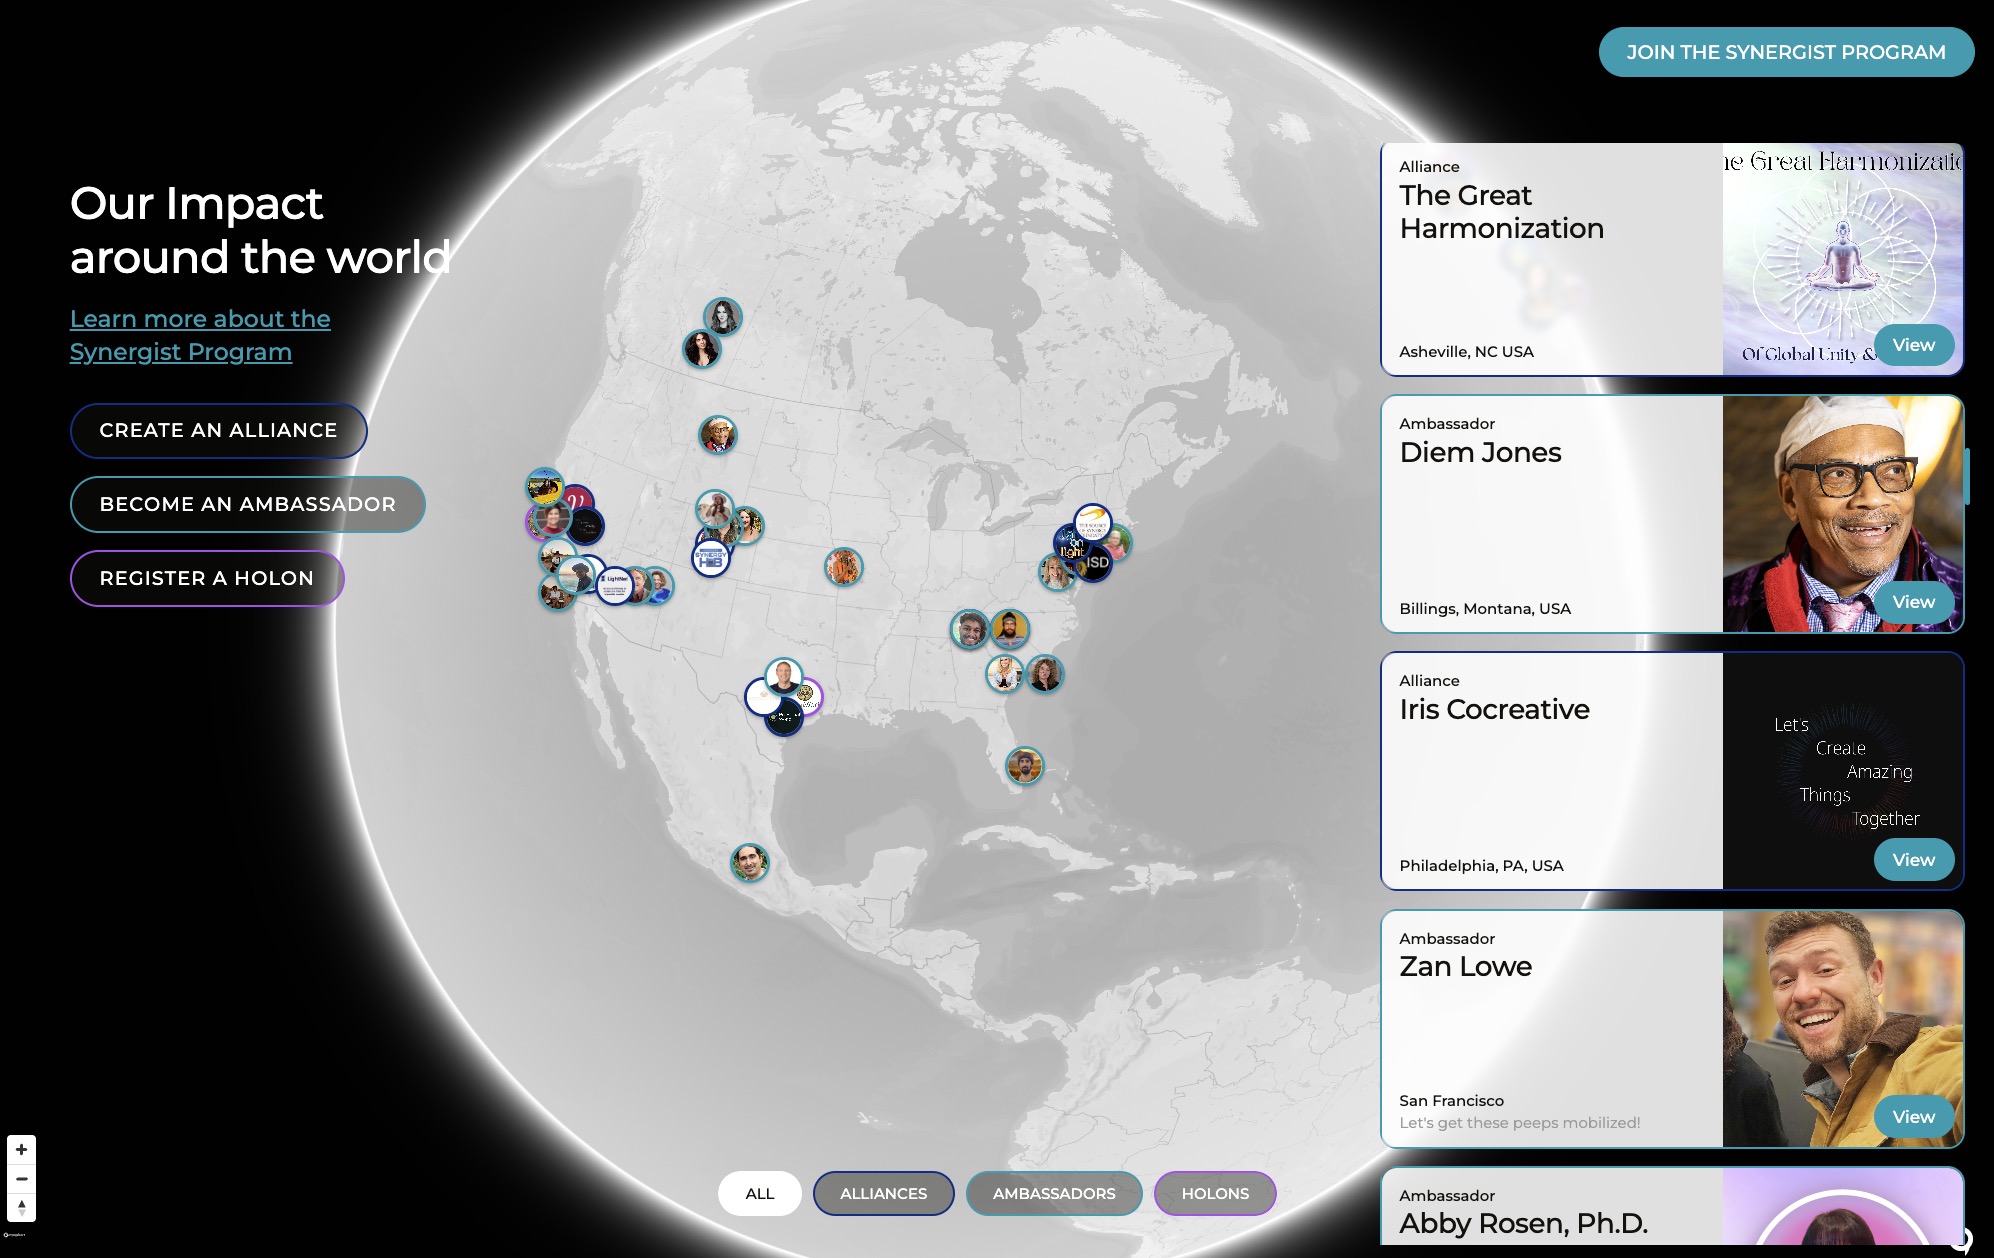Click the LightNet logo map marker

click(615, 583)
